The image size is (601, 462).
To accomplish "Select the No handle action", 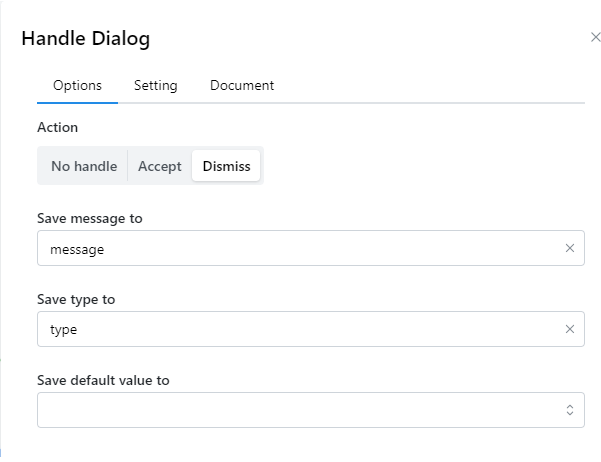I will click(84, 167).
